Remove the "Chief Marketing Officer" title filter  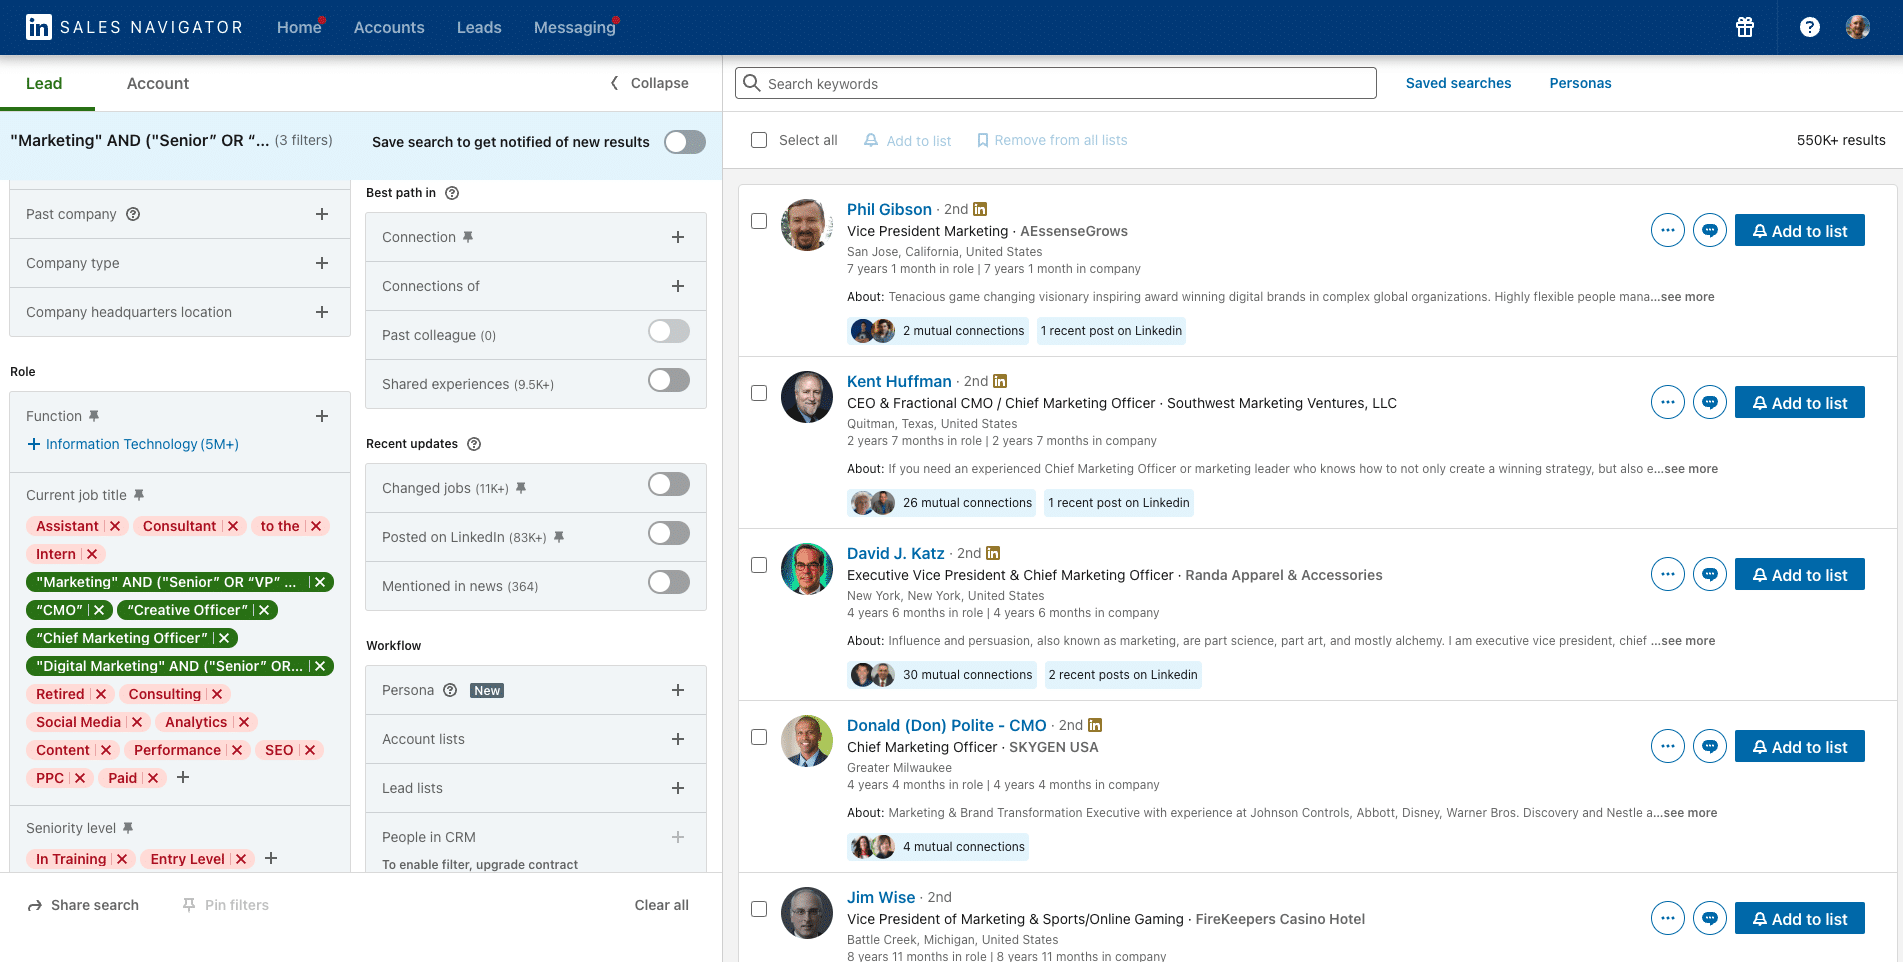[x=224, y=638]
